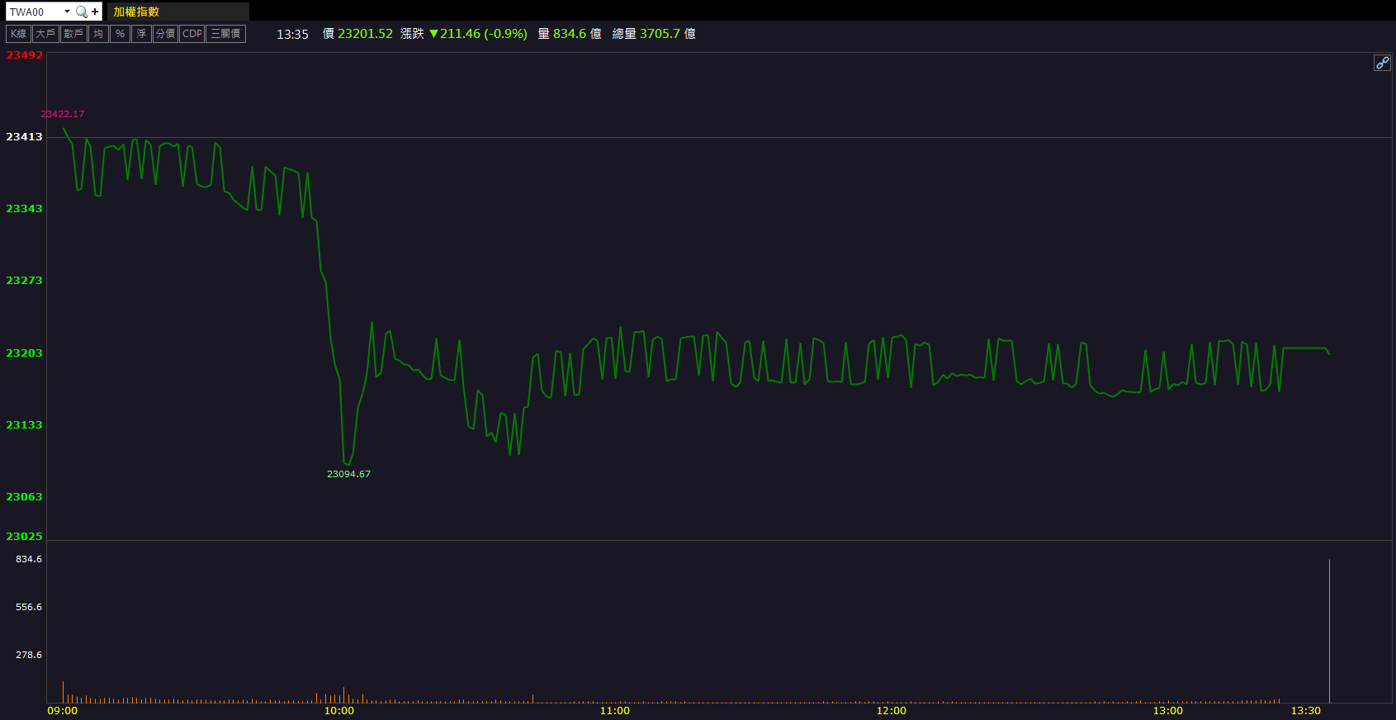Click the 12:00 time axis label
This screenshot has height=720, width=1396.
[891, 711]
